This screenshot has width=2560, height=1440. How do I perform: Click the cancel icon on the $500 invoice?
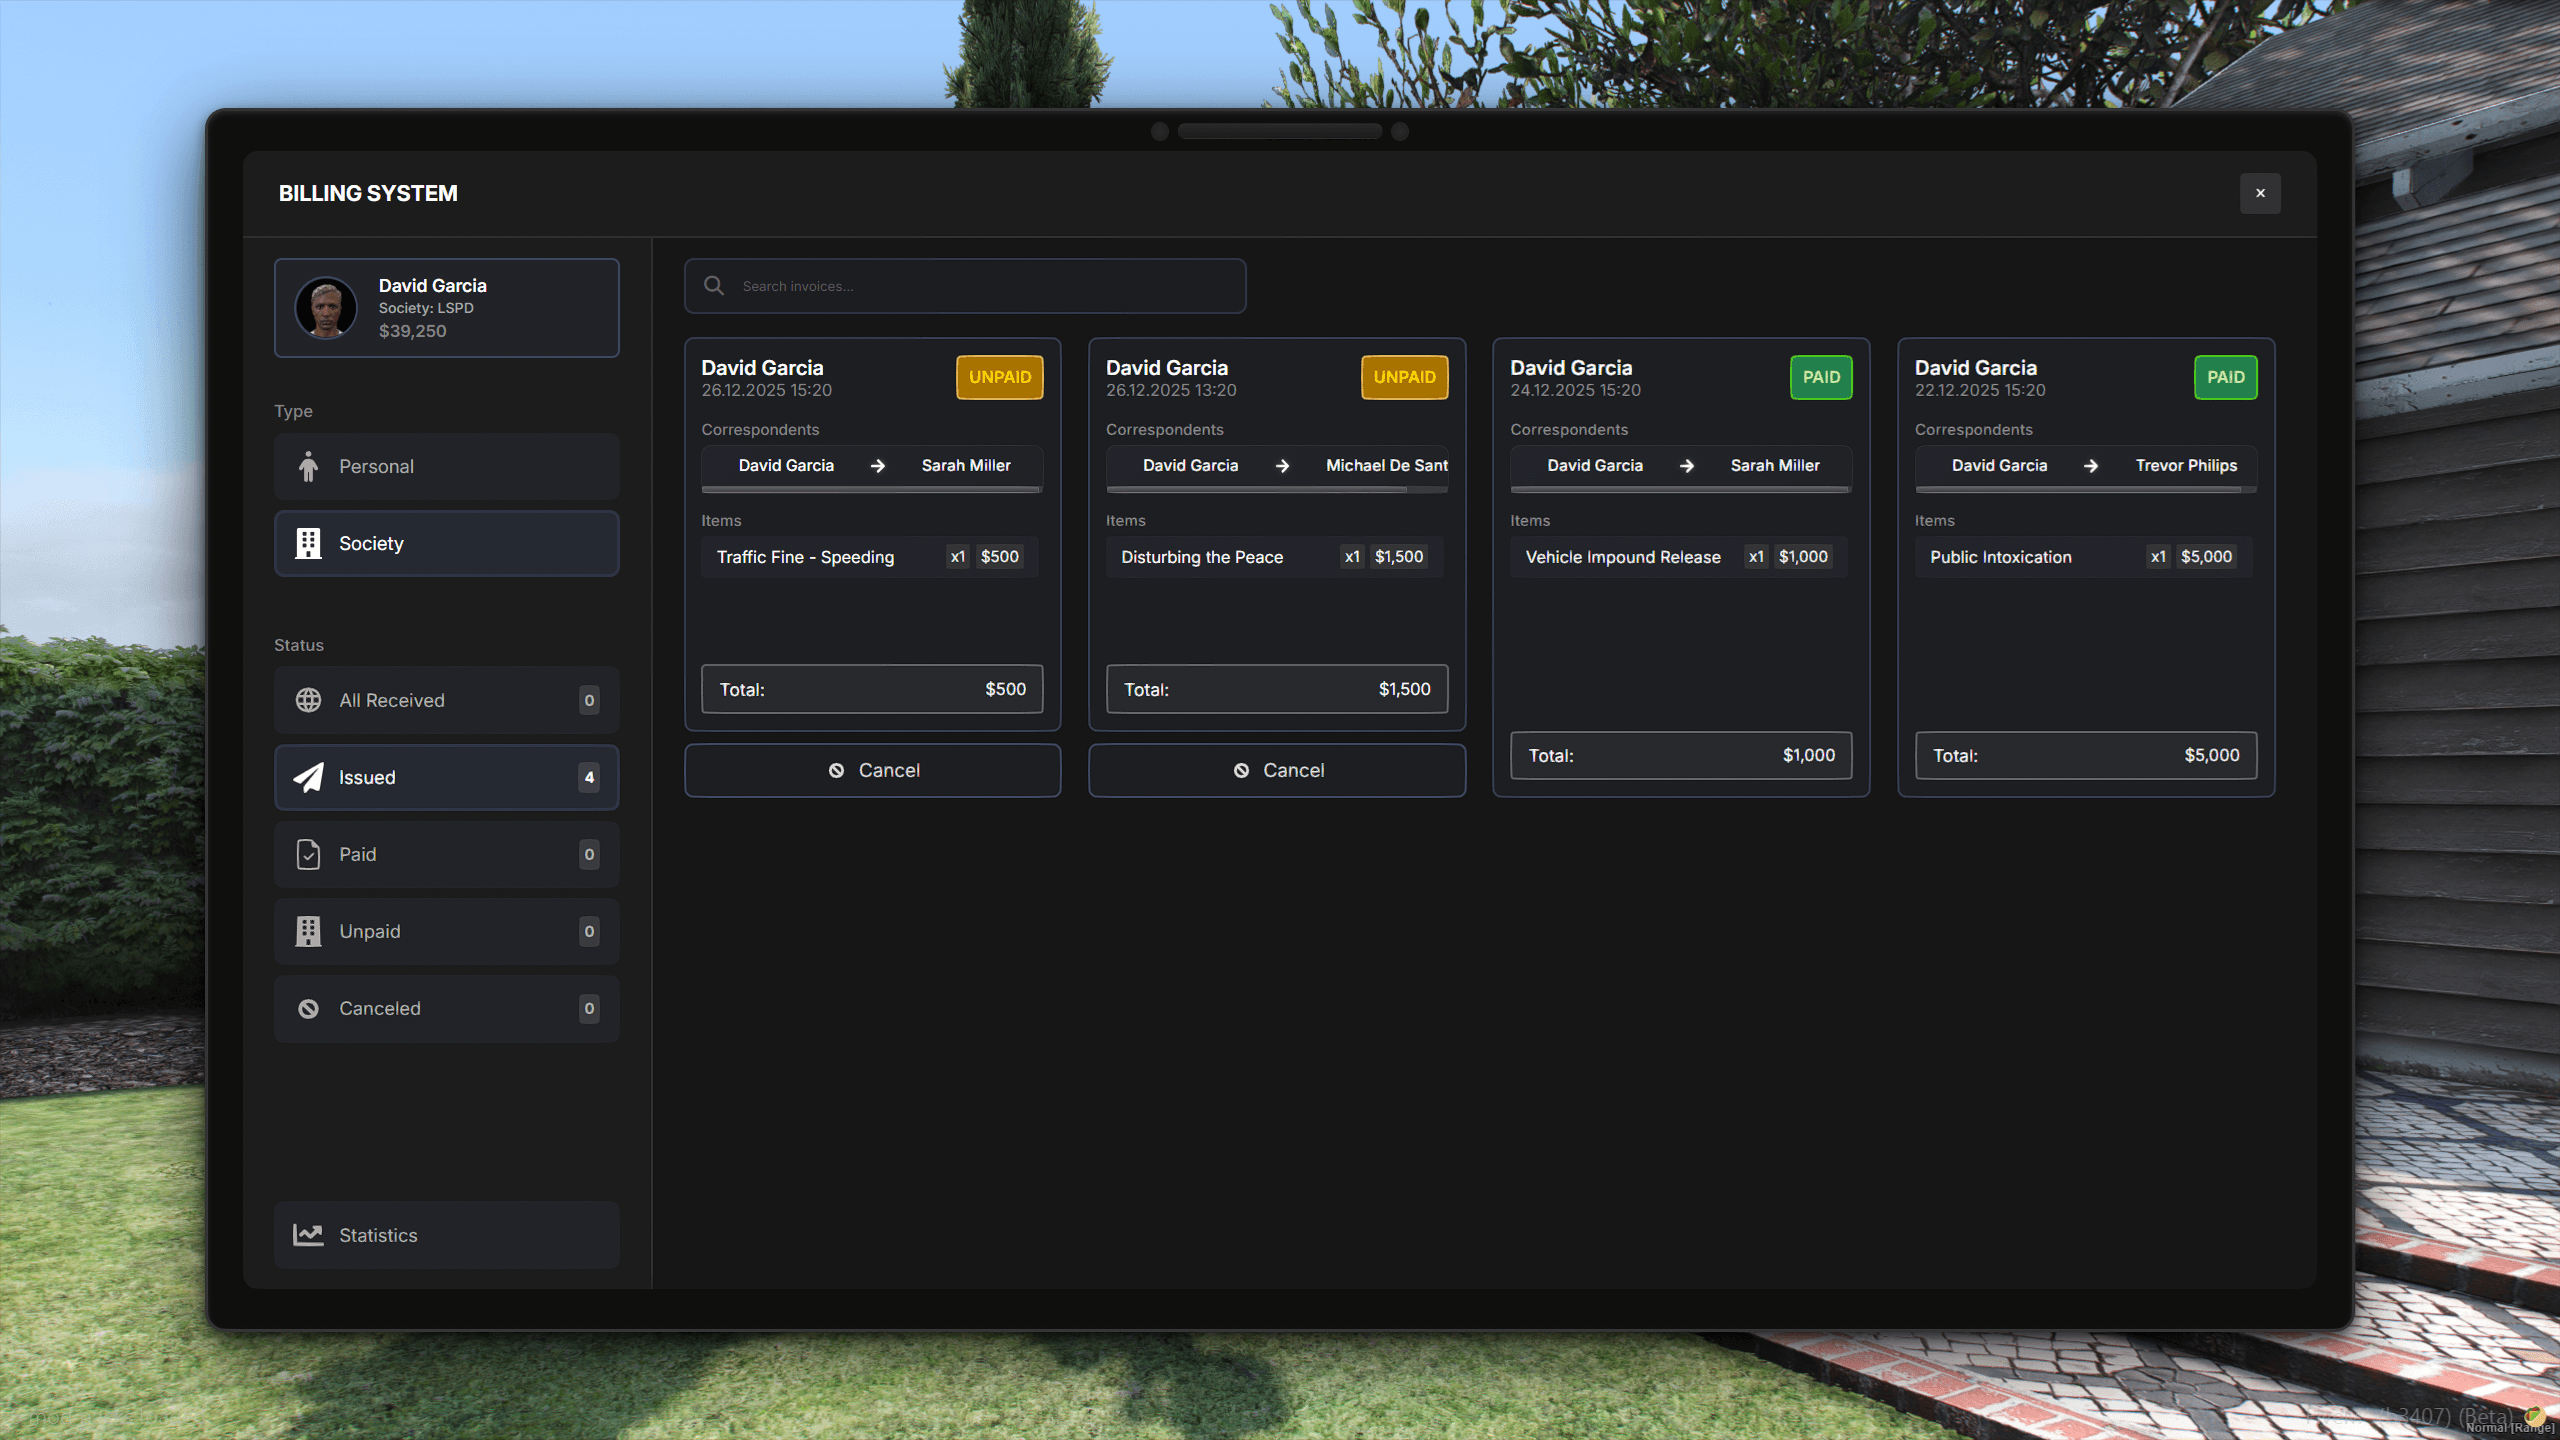pyautogui.click(x=836, y=770)
